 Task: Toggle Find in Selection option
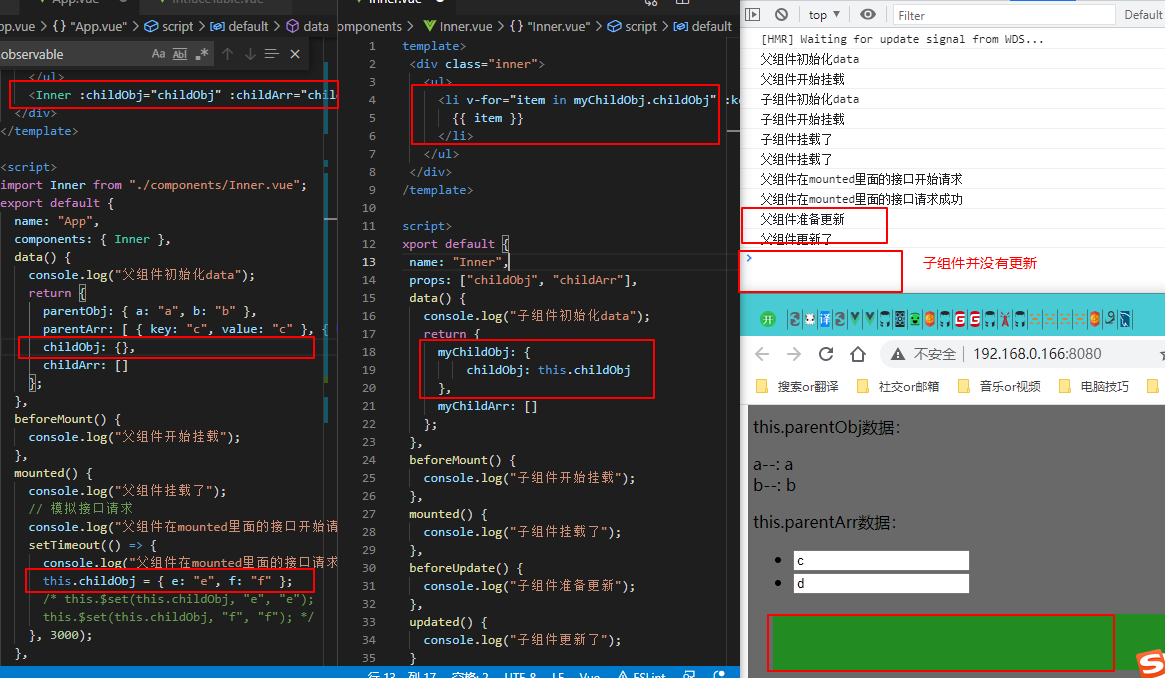(x=271, y=54)
